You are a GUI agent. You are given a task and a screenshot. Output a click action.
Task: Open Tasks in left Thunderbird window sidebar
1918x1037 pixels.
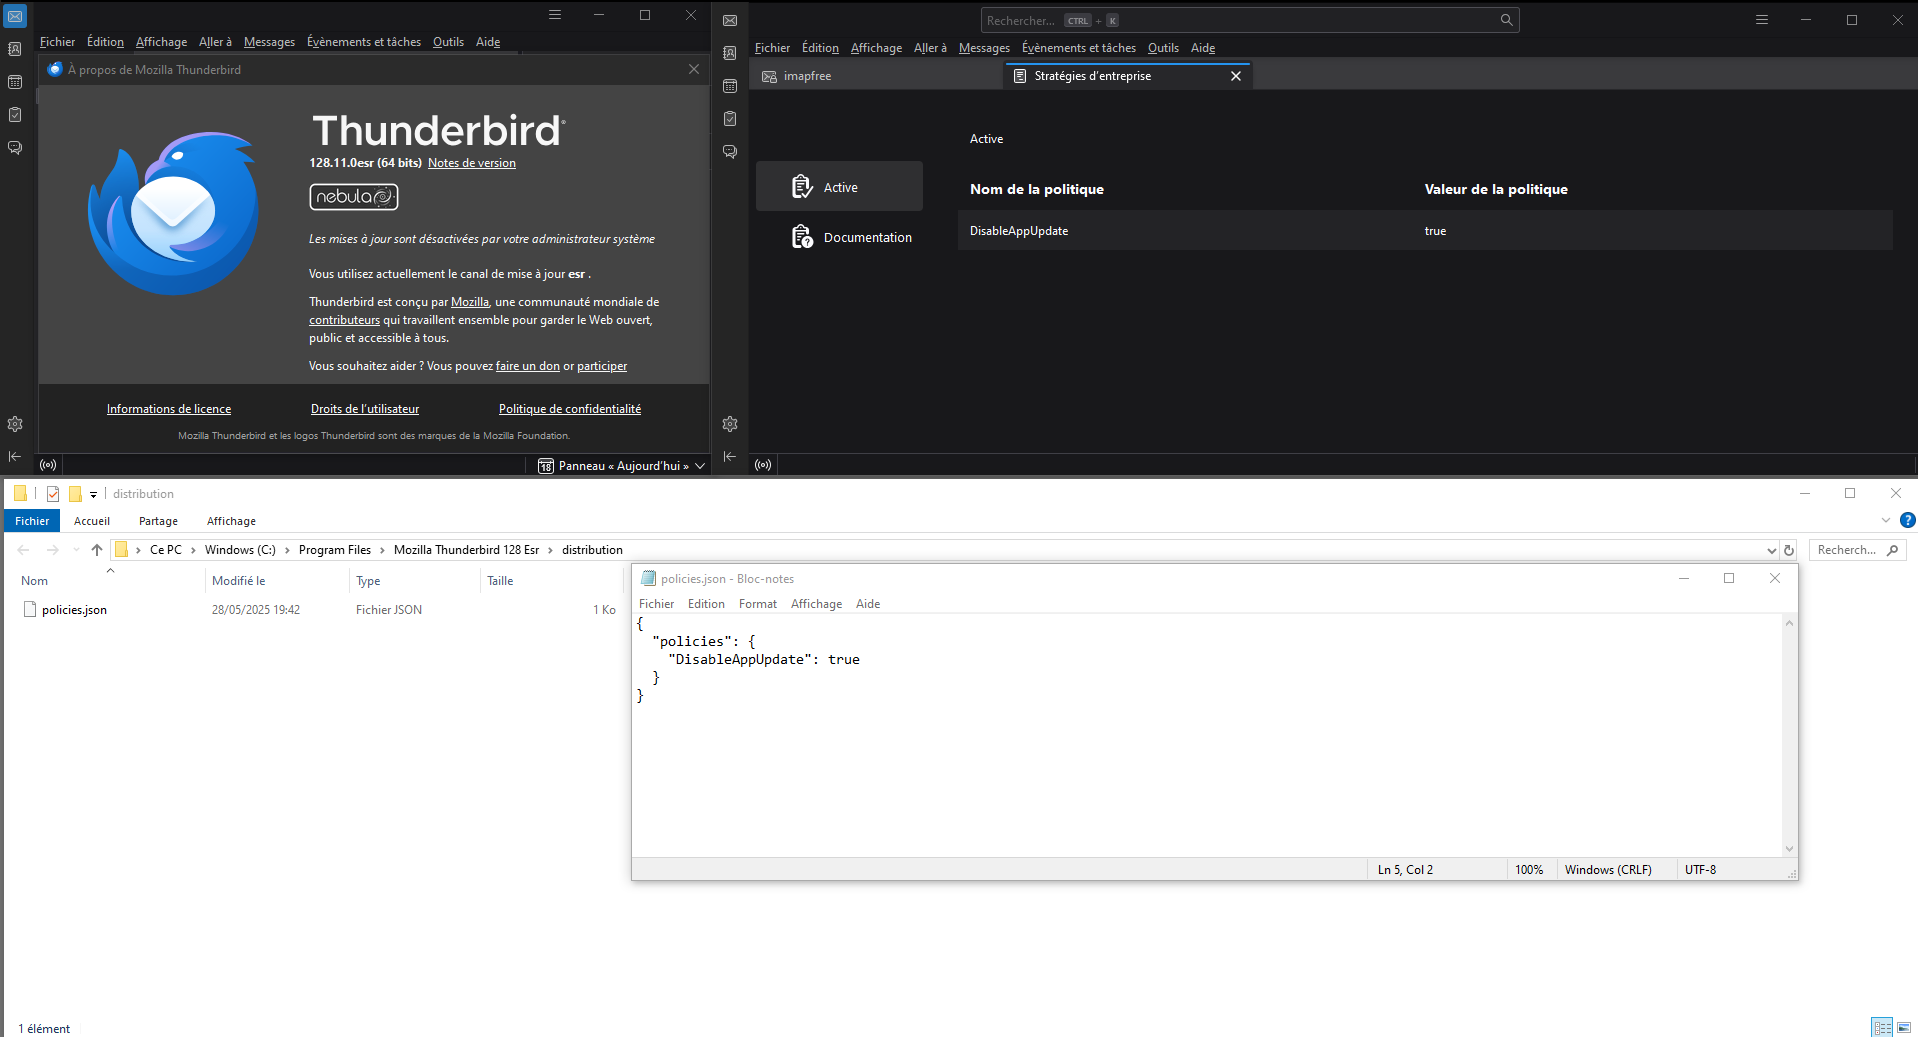[x=15, y=115]
